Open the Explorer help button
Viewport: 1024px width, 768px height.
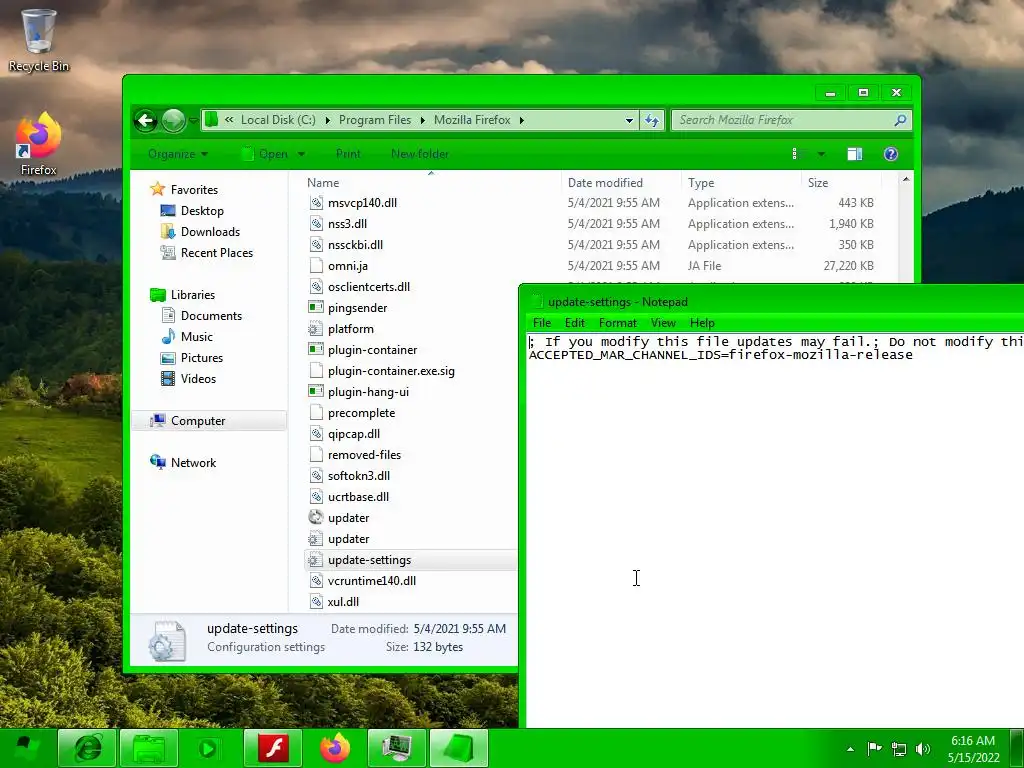[x=891, y=154]
